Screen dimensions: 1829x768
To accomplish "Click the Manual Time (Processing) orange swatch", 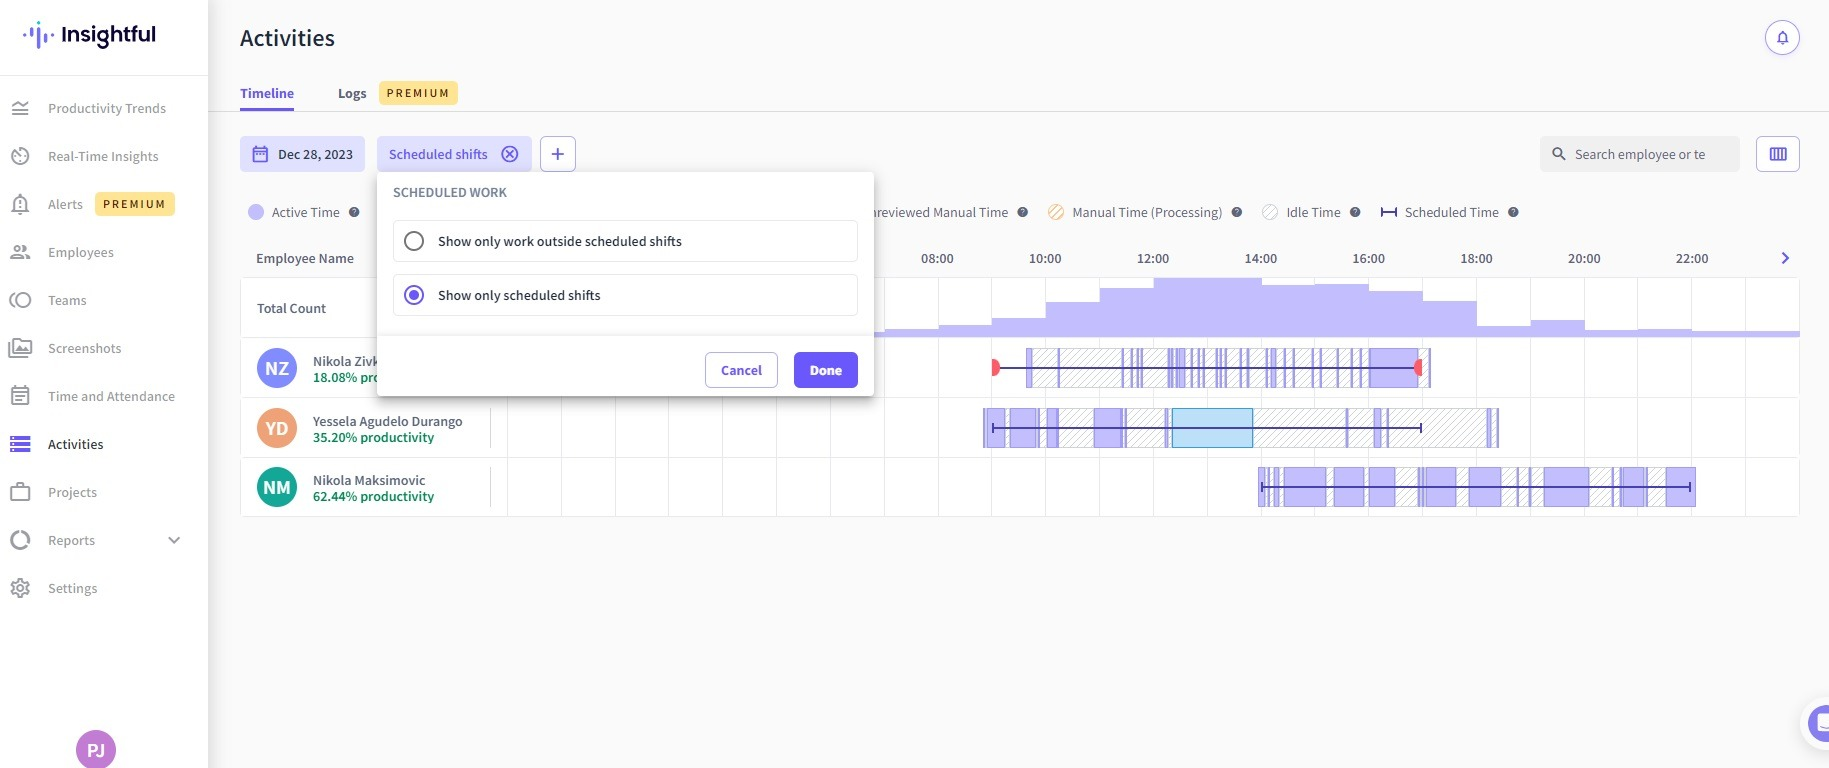I will coord(1056,212).
